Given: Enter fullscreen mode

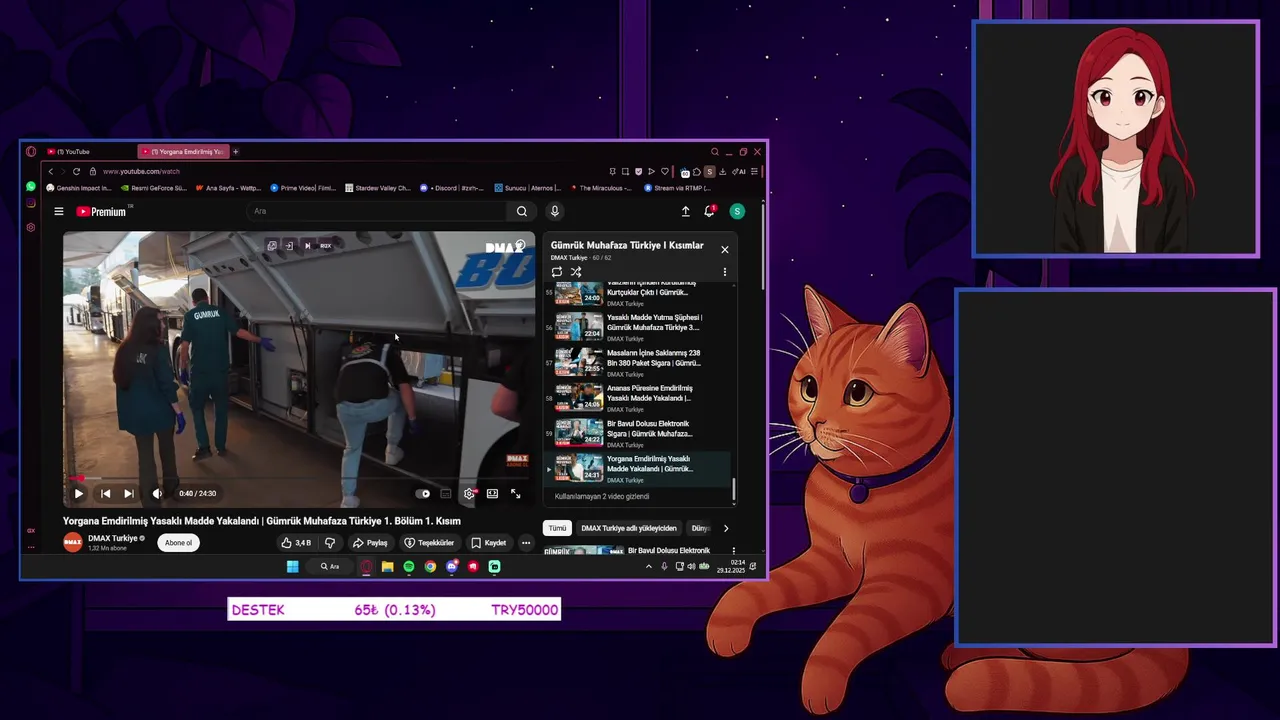Looking at the screenshot, I should click(x=515, y=493).
